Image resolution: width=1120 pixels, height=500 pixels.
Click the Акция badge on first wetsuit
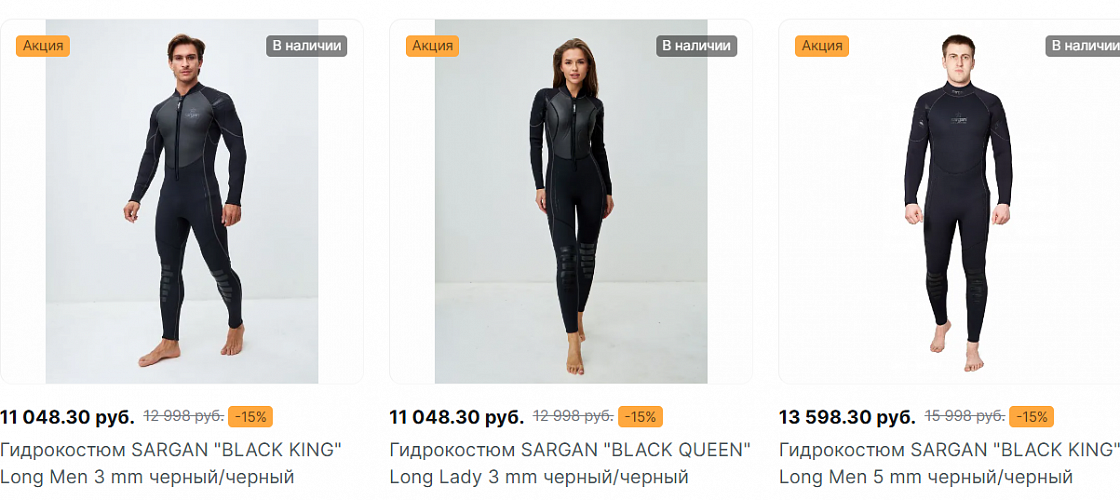(x=43, y=46)
